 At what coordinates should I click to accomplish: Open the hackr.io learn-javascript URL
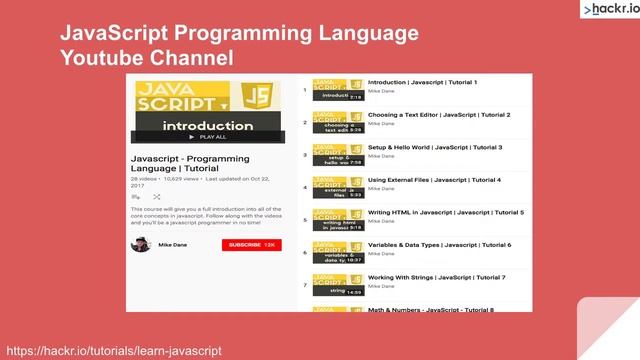pos(114,351)
